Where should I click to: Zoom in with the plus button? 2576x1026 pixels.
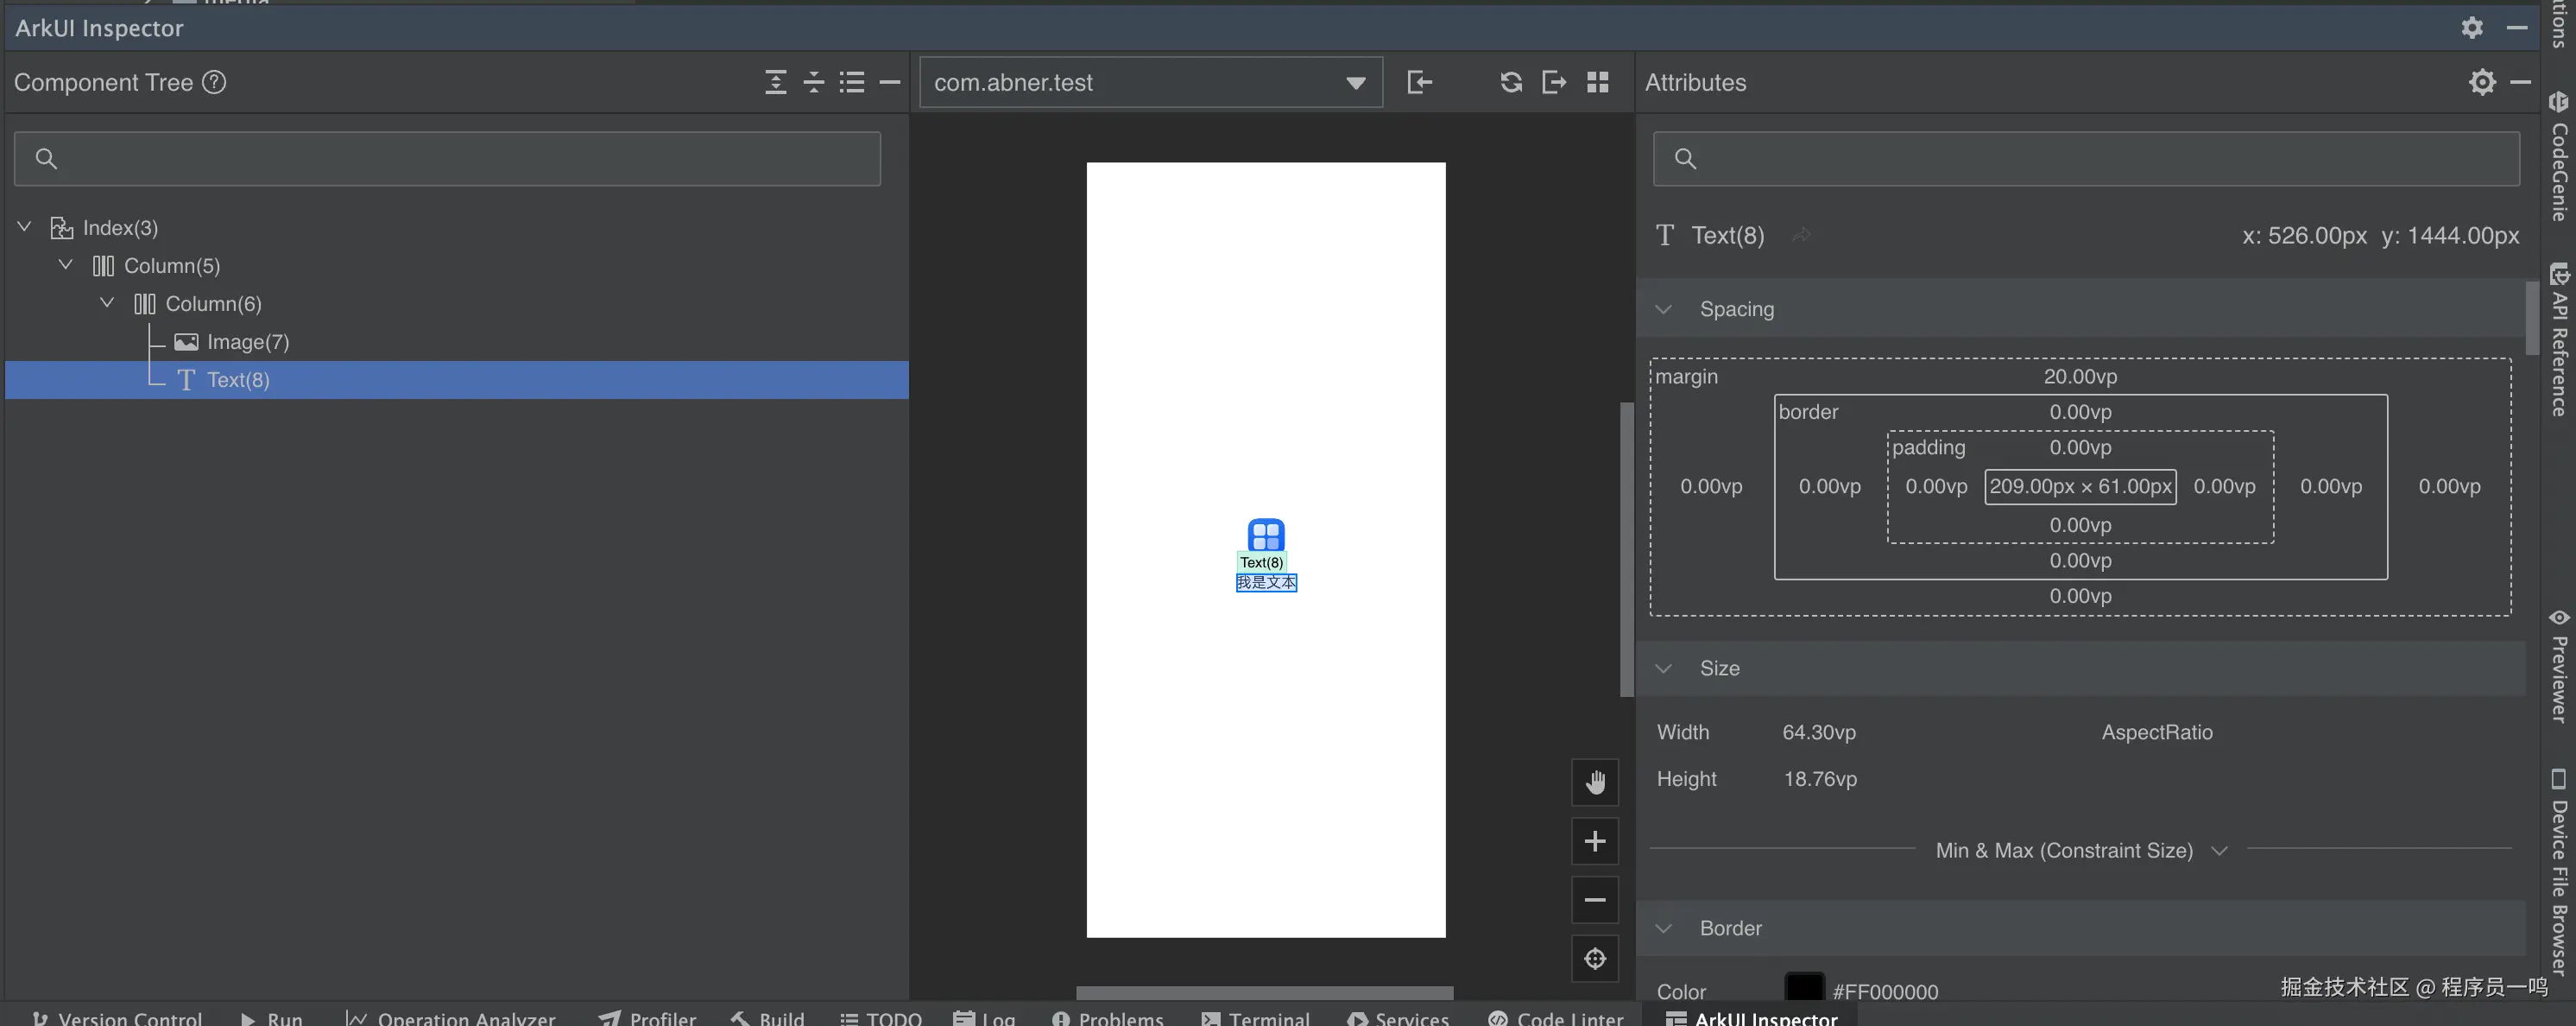click(x=1595, y=841)
